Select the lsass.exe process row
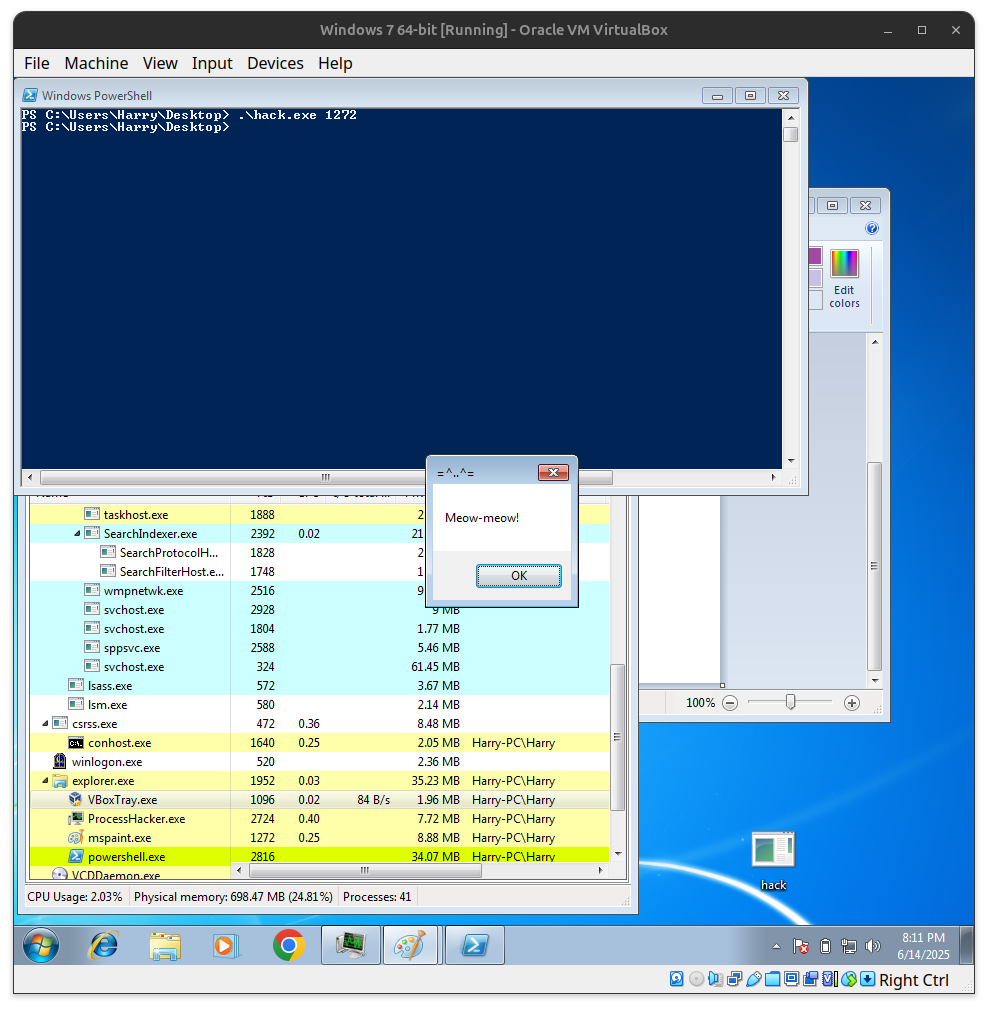 (319, 685)
